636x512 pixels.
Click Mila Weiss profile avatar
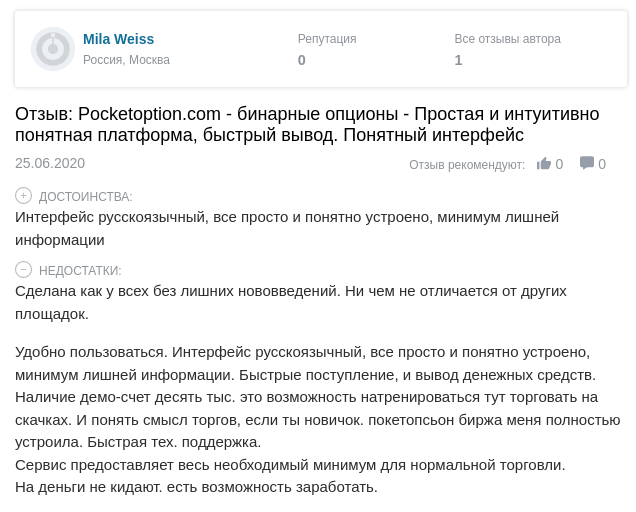point(53,49)
